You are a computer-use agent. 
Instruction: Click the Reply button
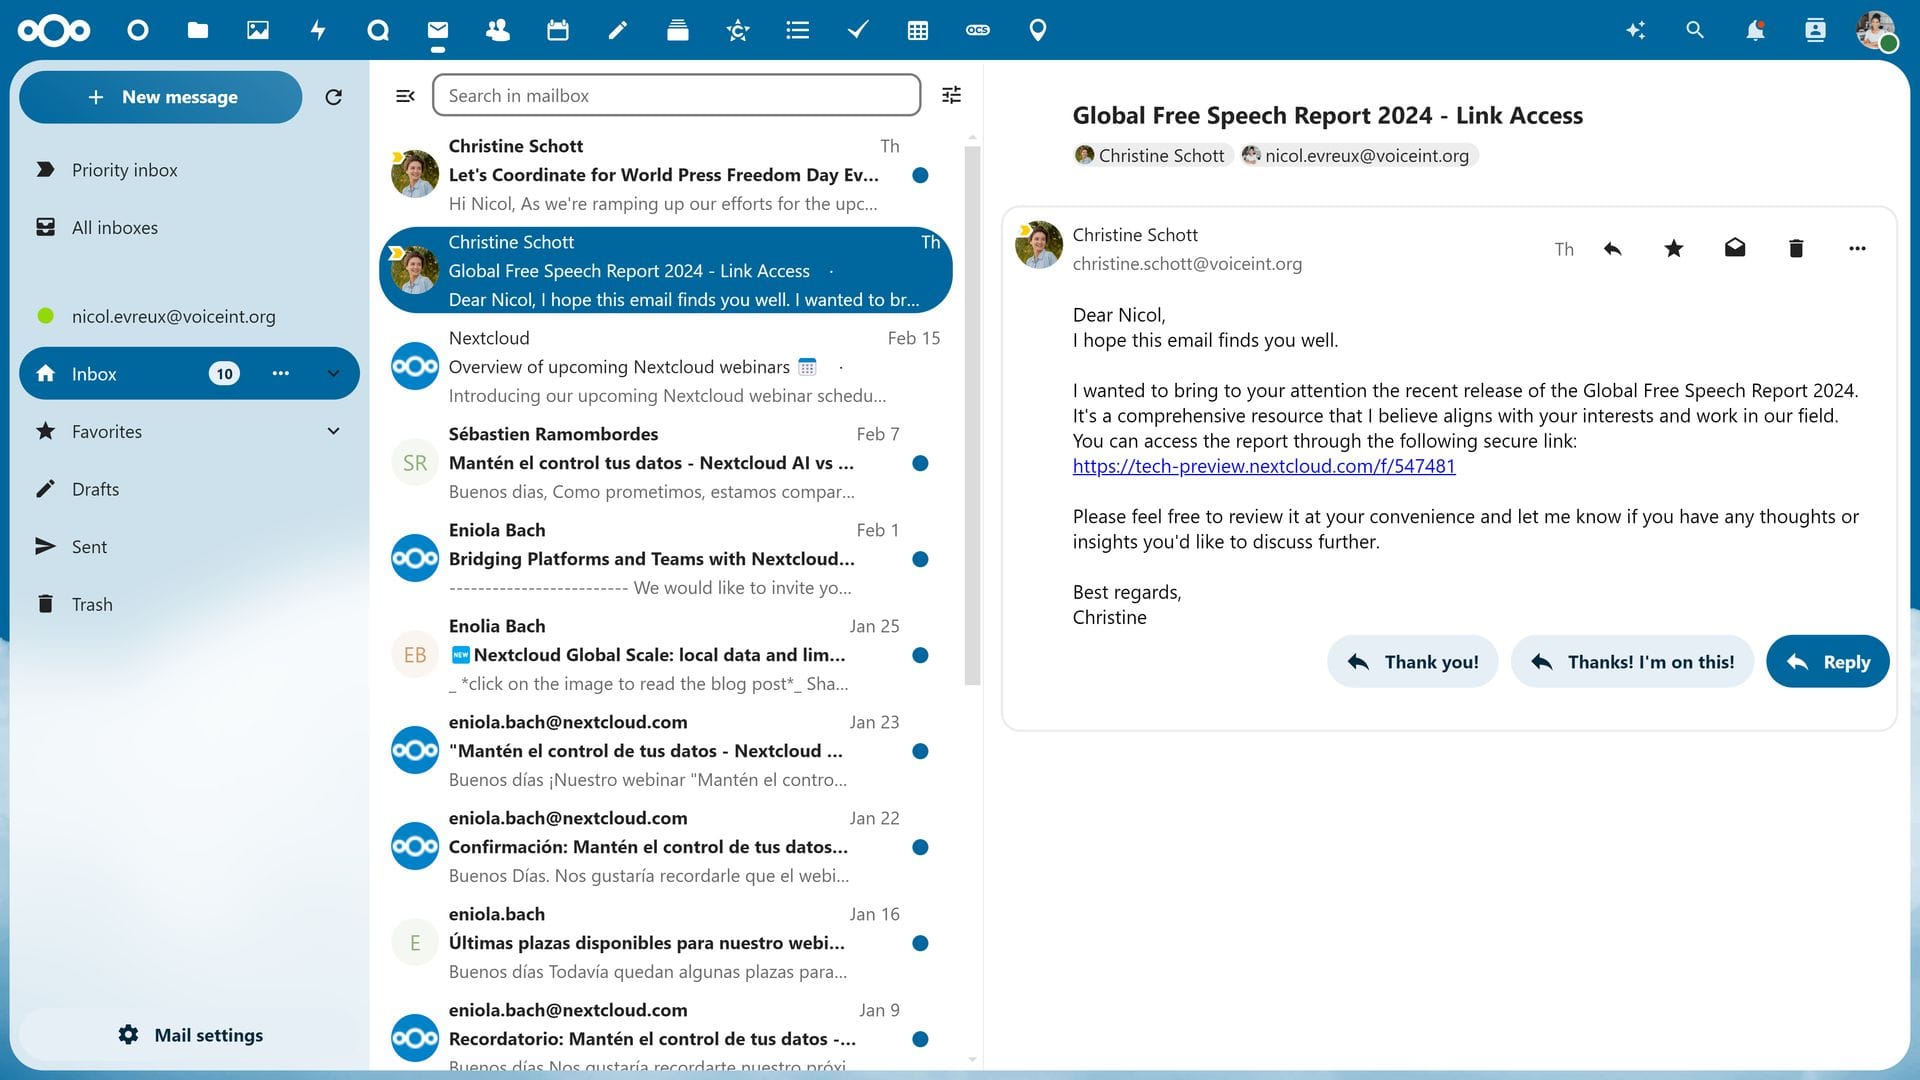tap(1827, 662)
